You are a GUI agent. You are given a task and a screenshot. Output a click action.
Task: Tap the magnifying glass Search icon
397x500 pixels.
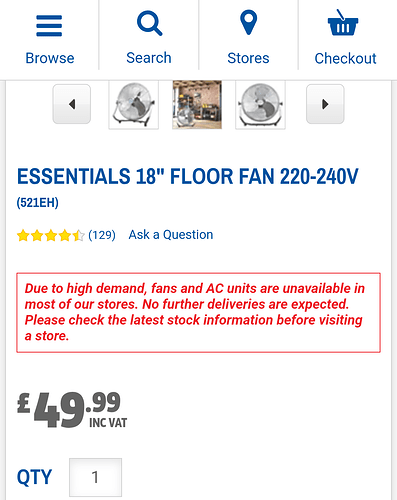click(x=149, y=23)
